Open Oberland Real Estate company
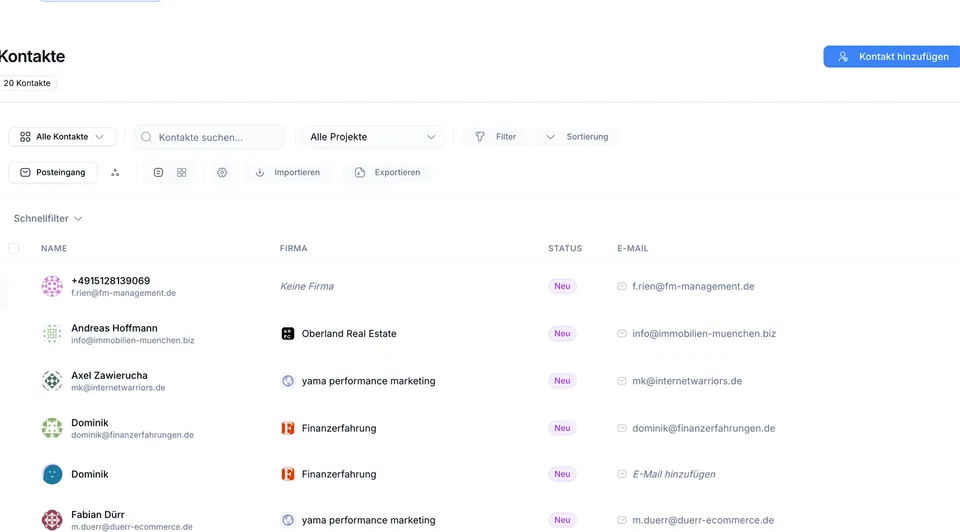 point(349,334)
